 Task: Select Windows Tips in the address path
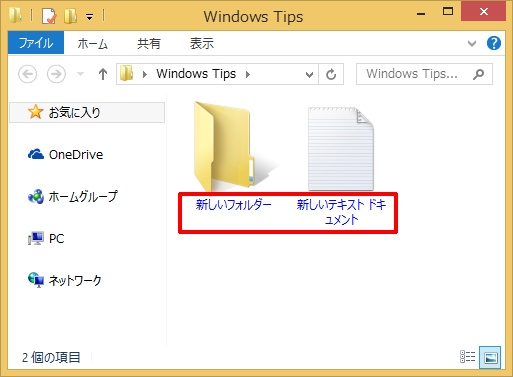tap(196, 74)
